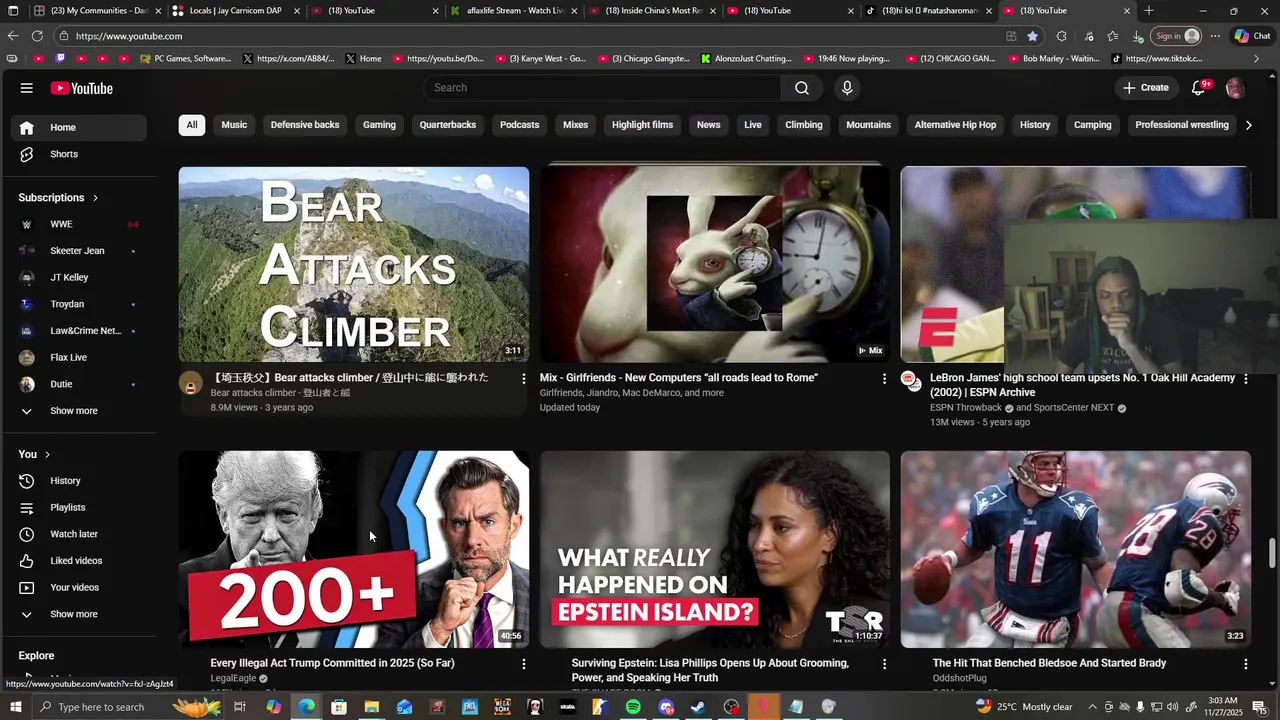Open a new browser tab
This screenshot has width=1280, height=720.
1149,11
